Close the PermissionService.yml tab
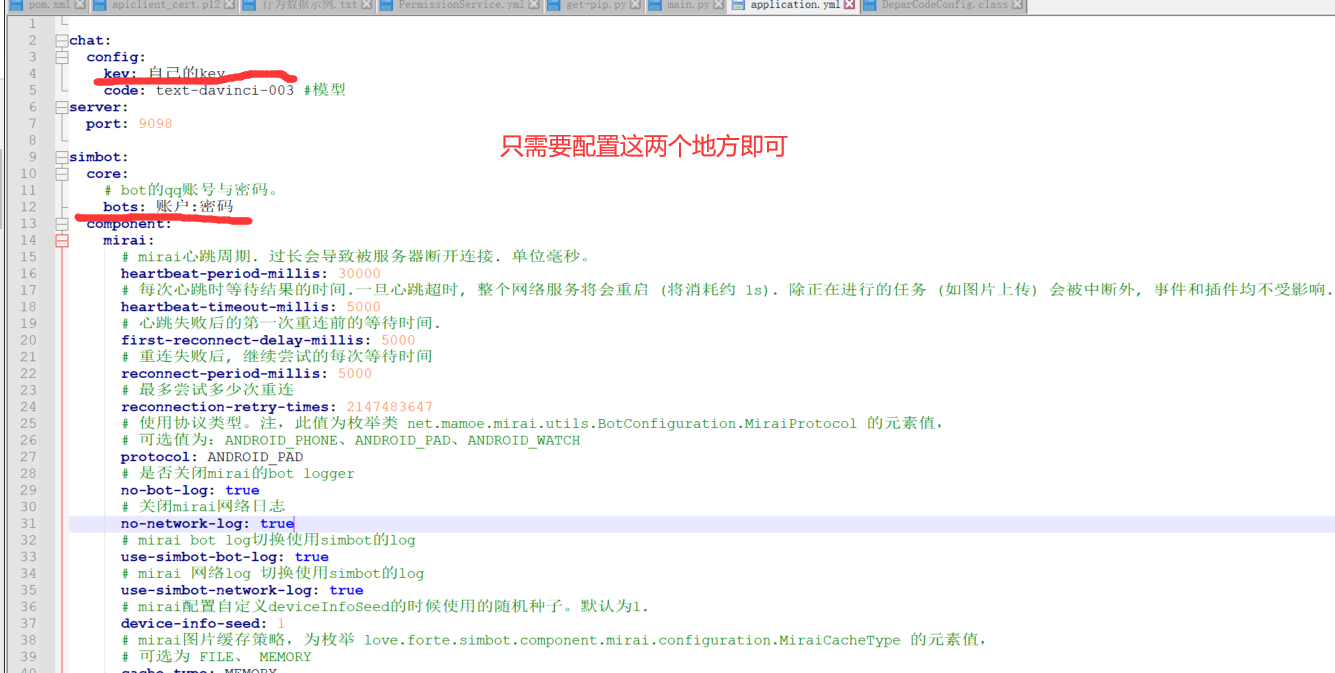Screen dimensions: 1335x673 coord(535,5)
